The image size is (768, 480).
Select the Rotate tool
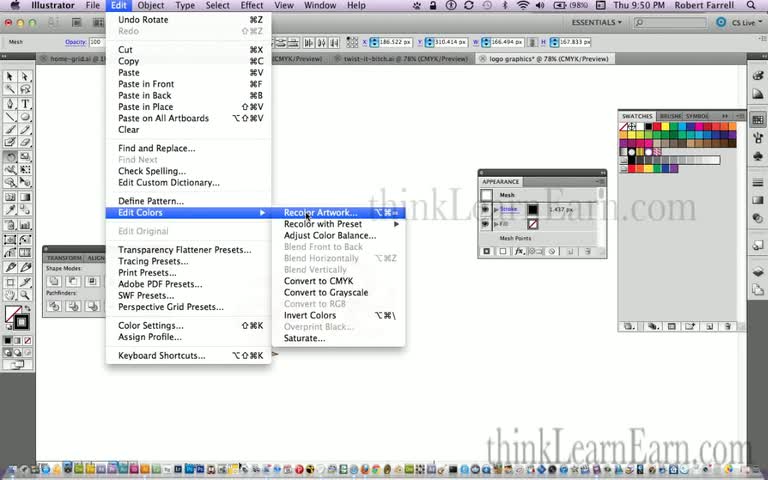(10, 157)
